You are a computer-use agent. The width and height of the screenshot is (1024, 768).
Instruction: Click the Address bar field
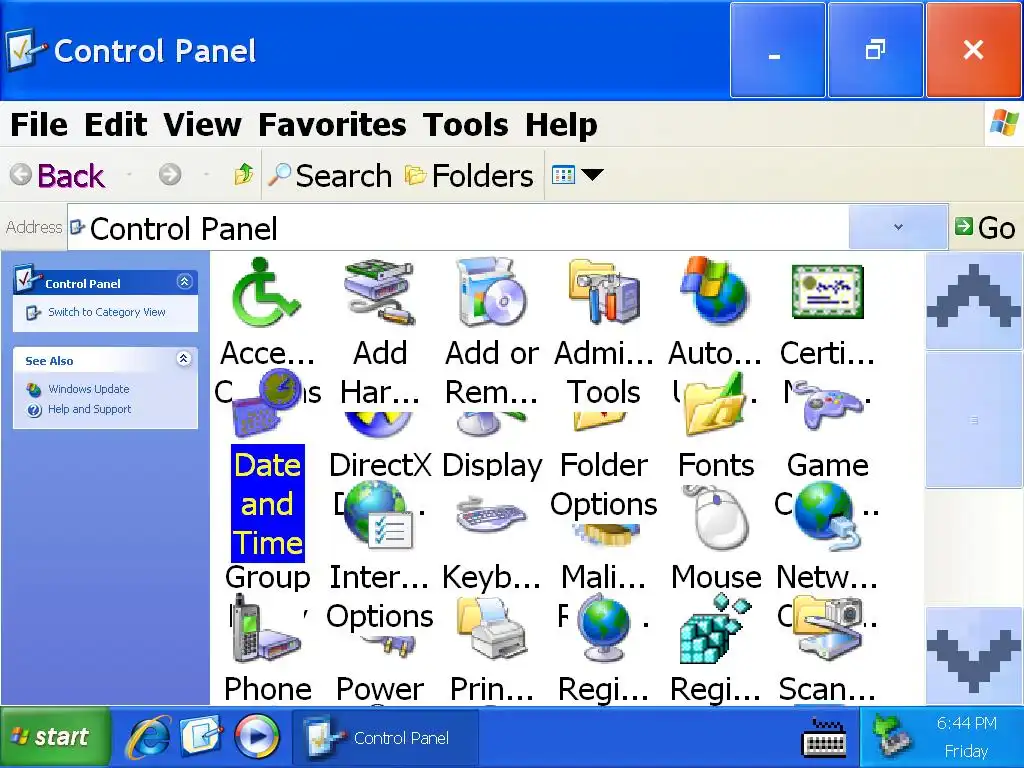coord(457,227)
